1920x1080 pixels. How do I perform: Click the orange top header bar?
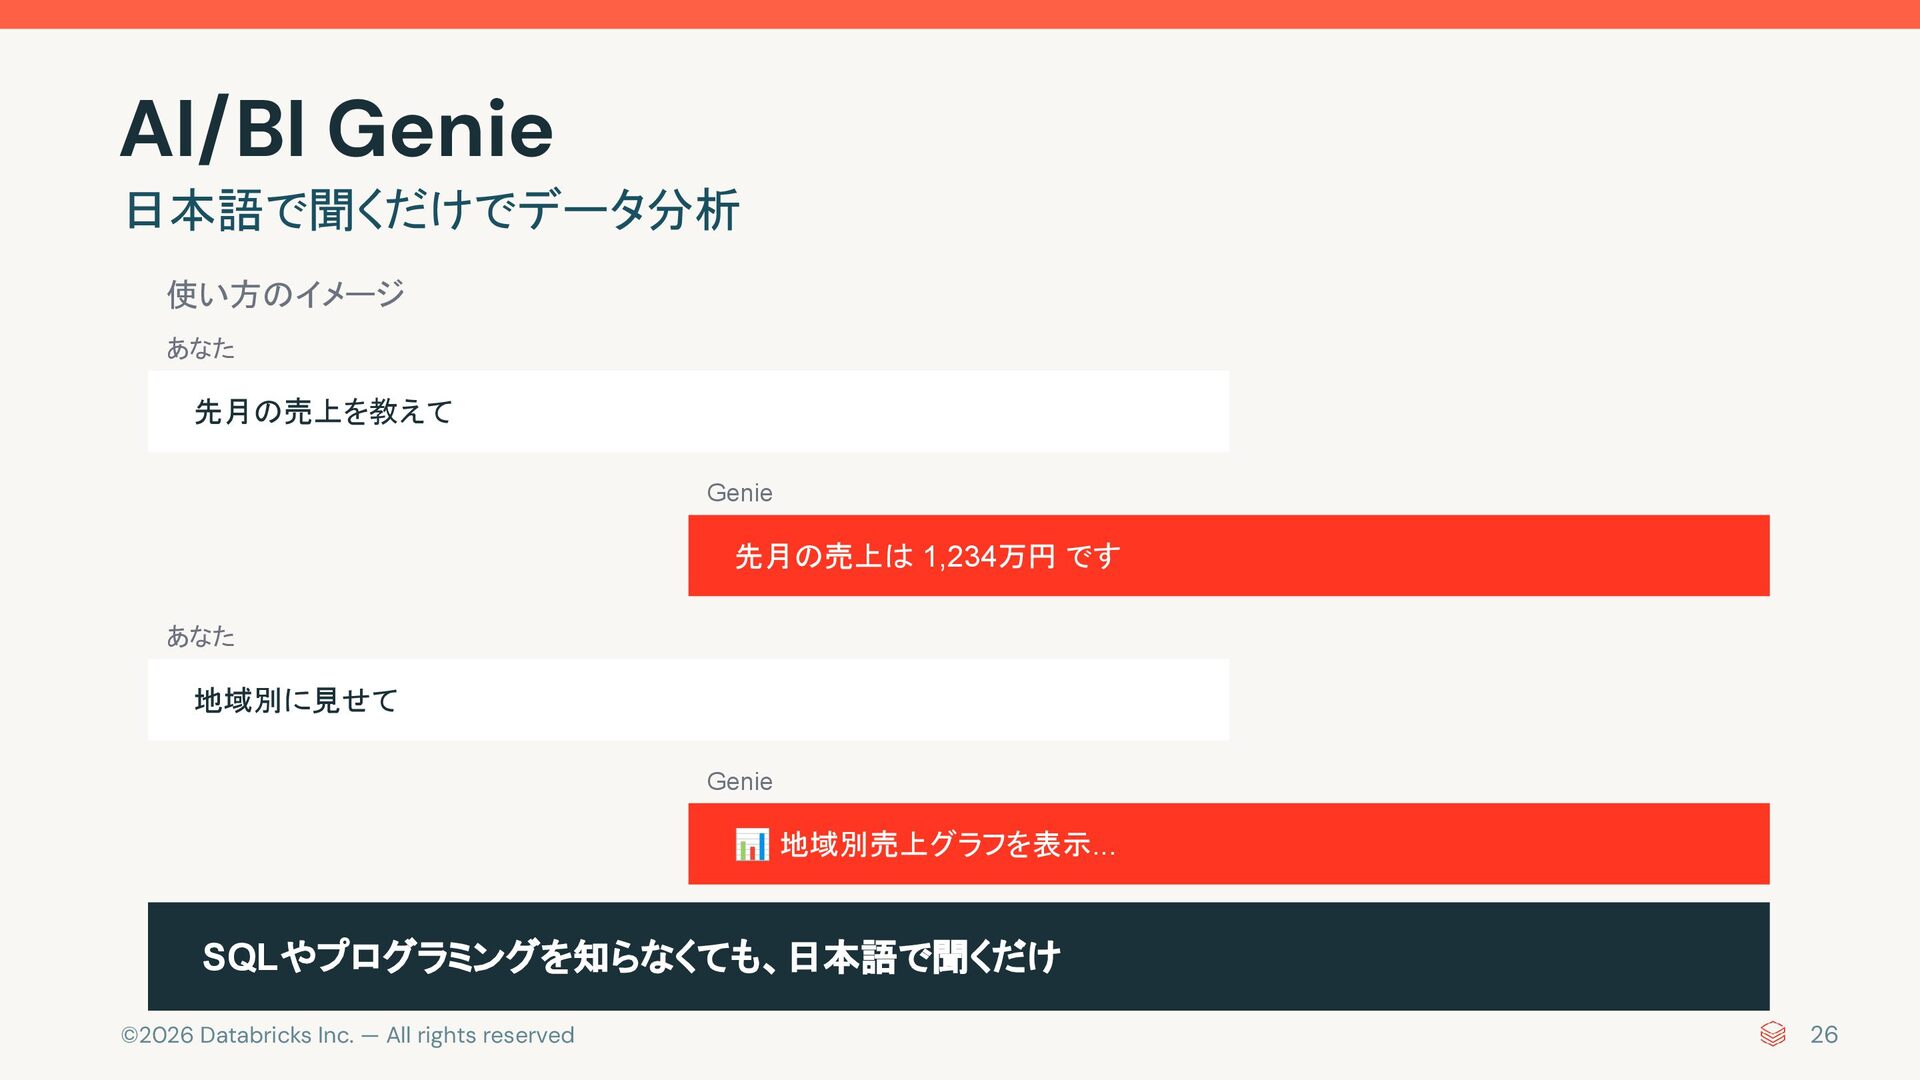[x=960, y=14]
